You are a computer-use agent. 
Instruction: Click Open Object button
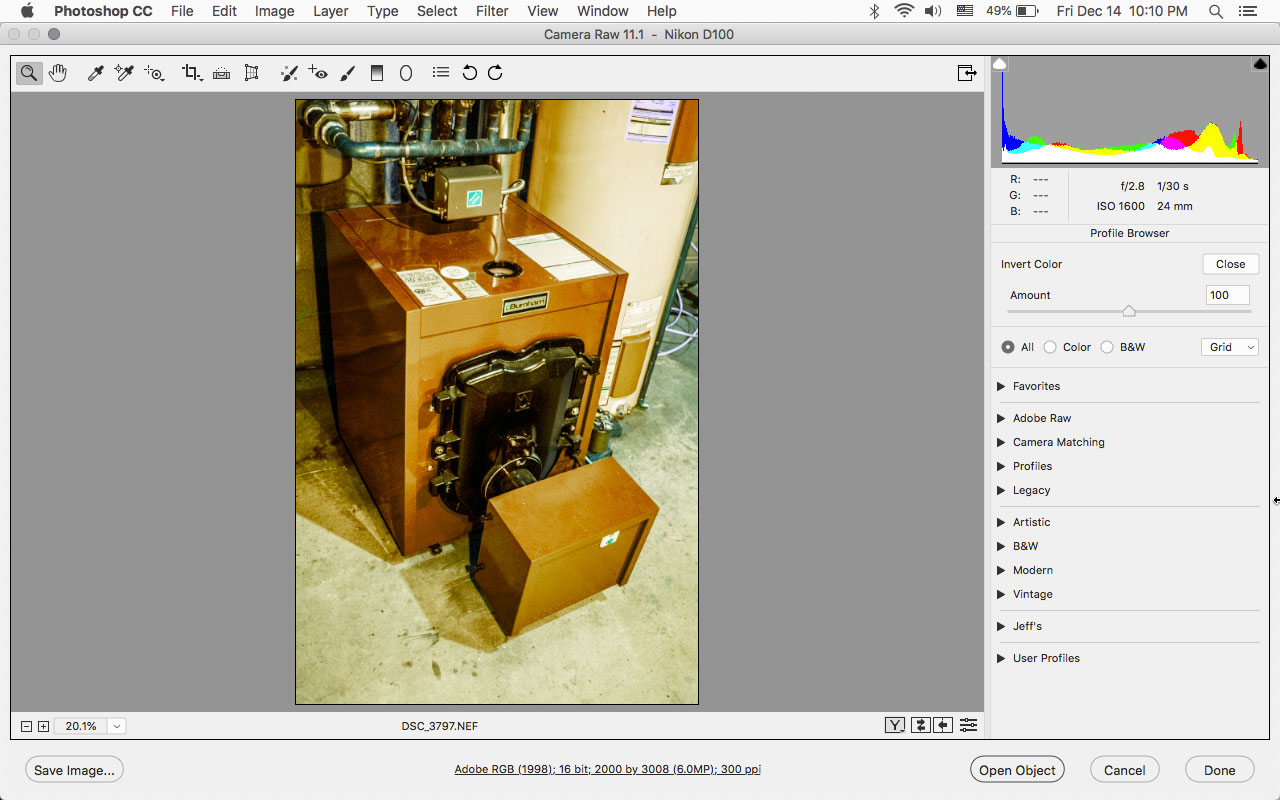1017,770
